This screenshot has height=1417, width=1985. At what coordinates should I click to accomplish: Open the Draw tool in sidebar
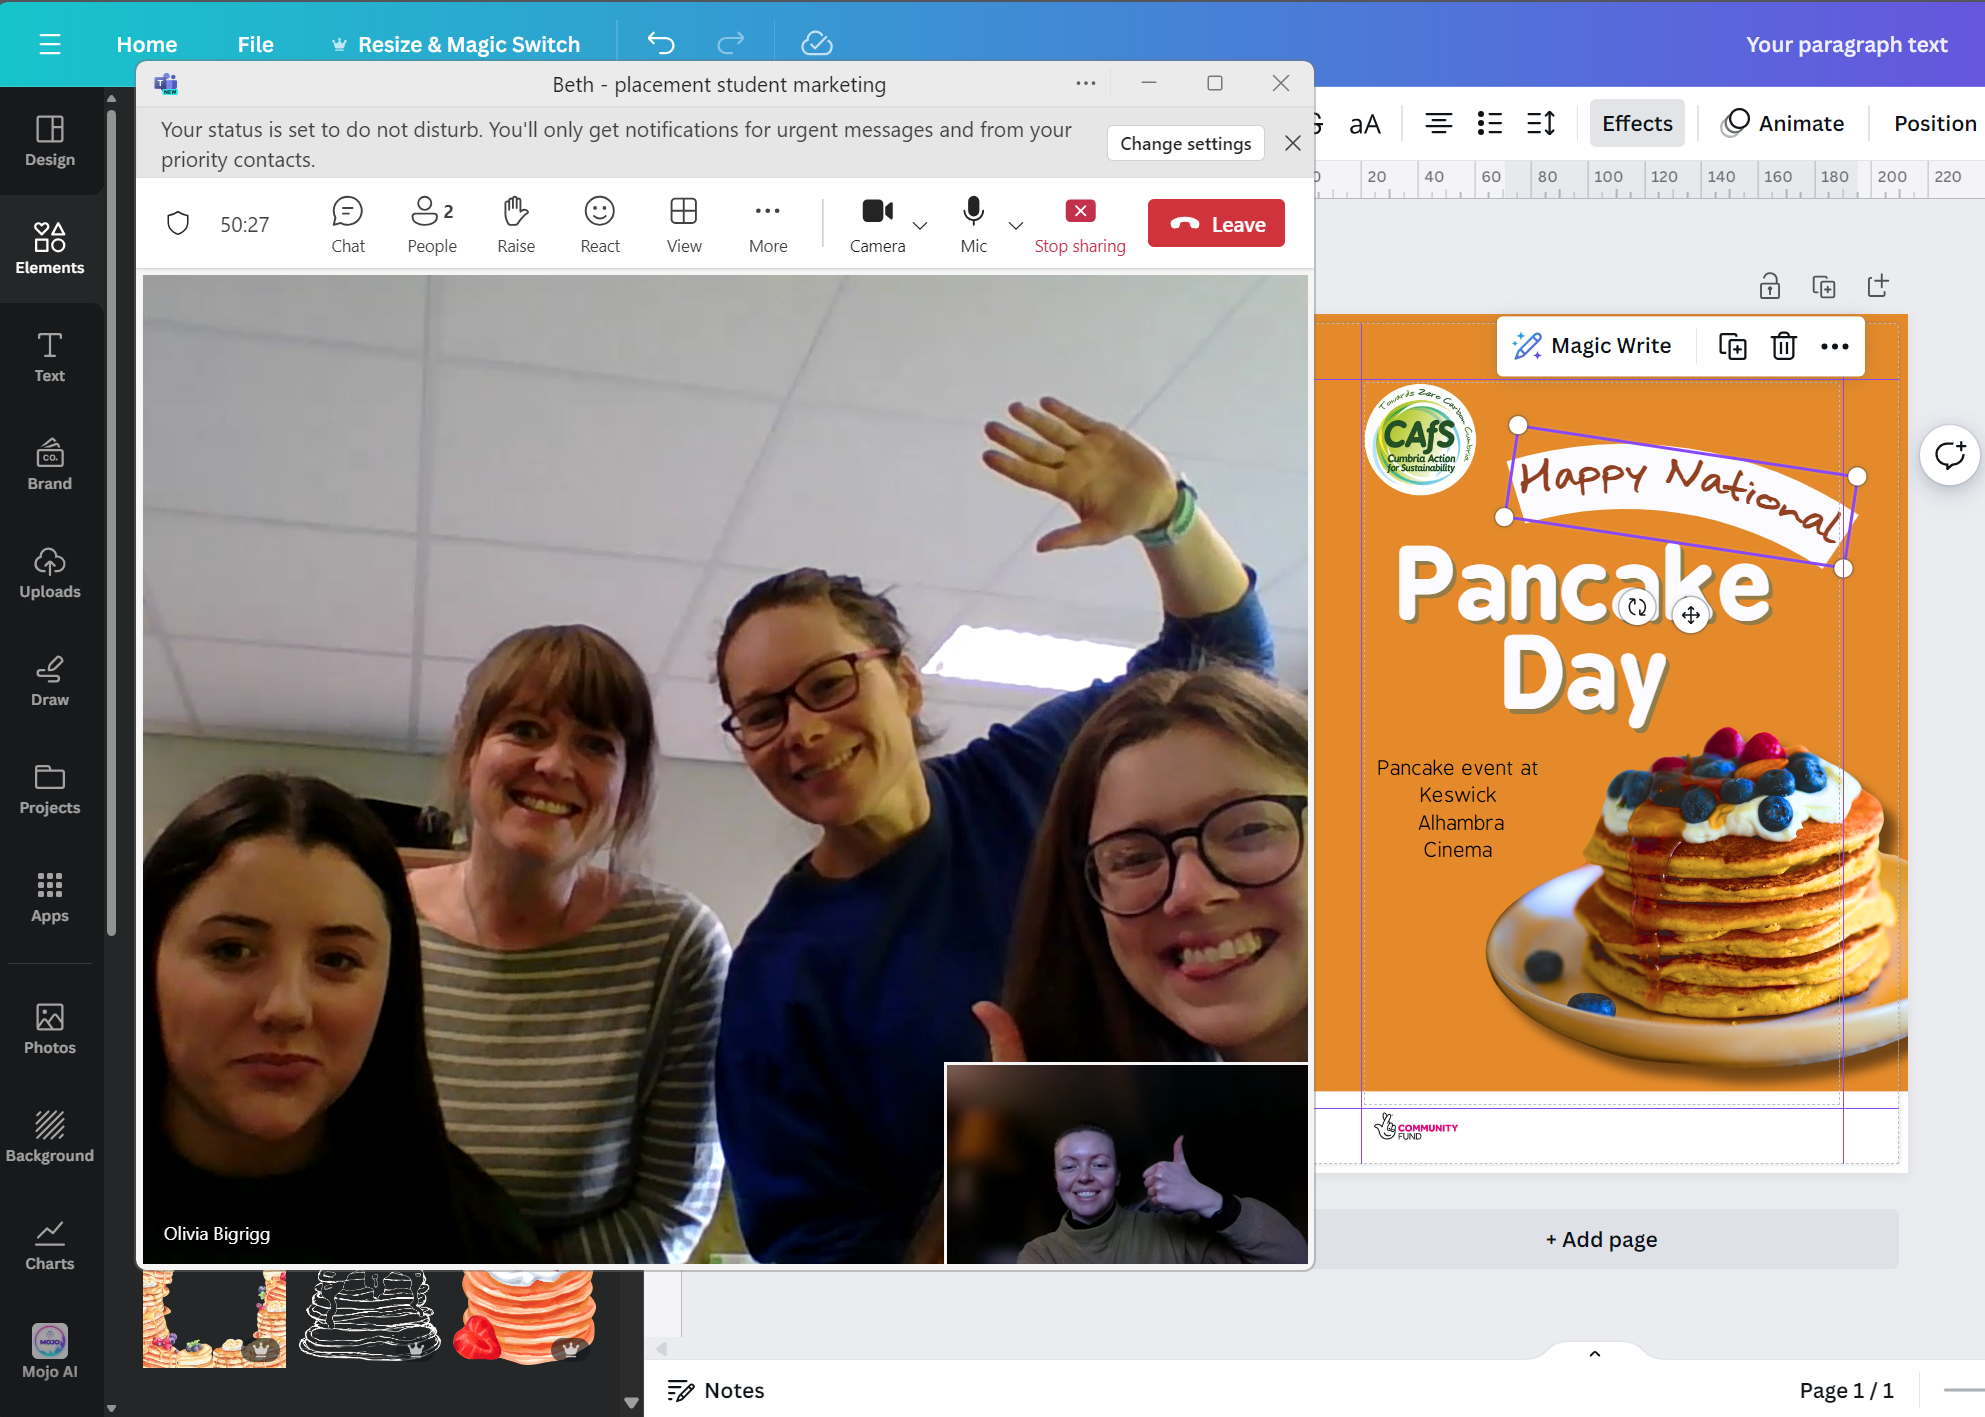pos(49,681)
